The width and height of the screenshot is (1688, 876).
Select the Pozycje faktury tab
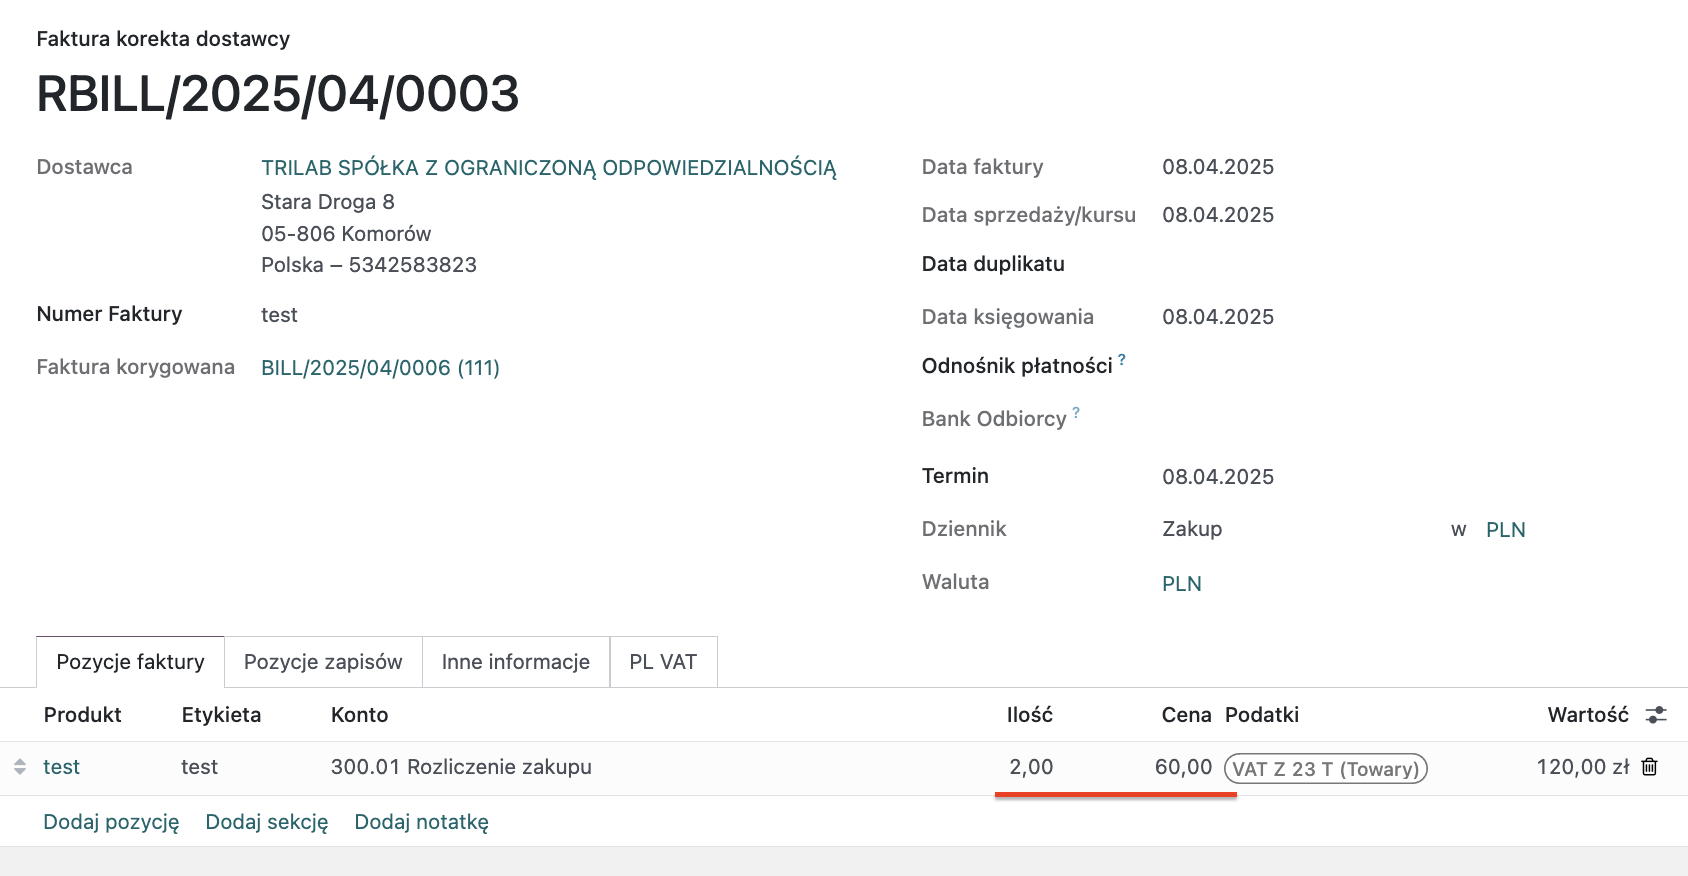click(130, 662)
